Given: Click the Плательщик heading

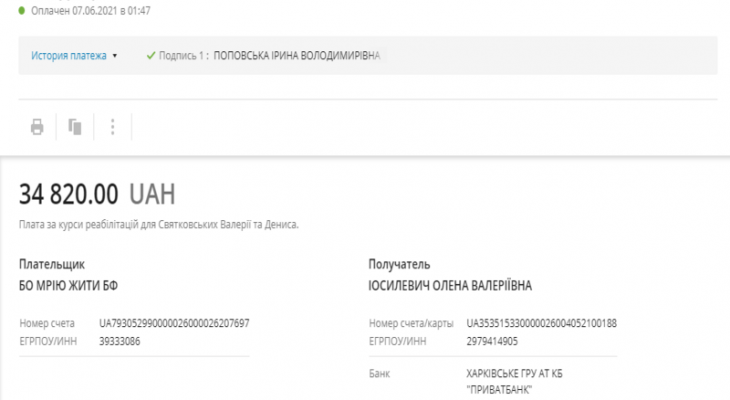Looking at the screenshot, I should [x=52, y=264].
